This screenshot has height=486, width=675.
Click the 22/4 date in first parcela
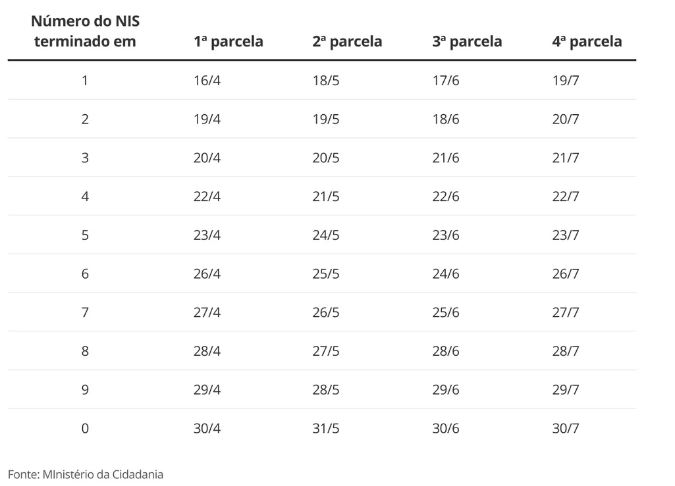coord(207,196)
